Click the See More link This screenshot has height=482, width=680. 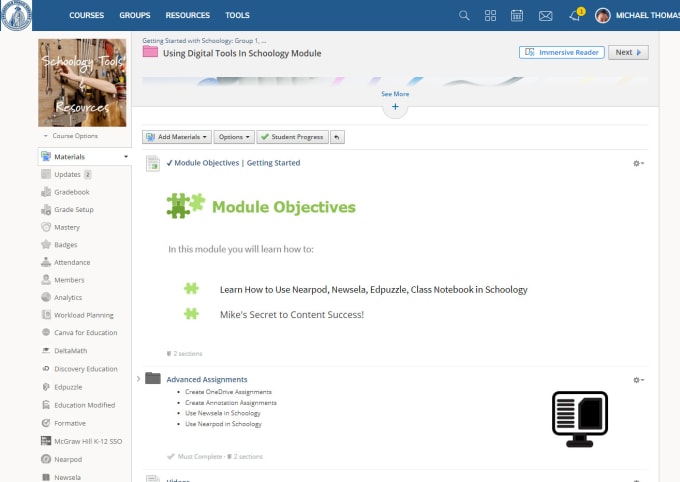tap(395, 94)
